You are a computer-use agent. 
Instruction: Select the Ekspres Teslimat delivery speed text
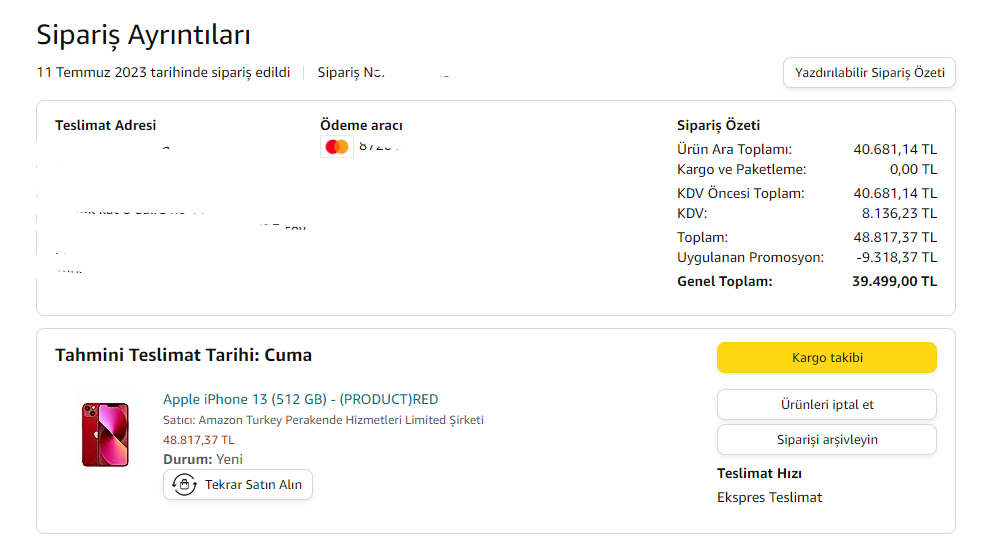coord(769,497)
